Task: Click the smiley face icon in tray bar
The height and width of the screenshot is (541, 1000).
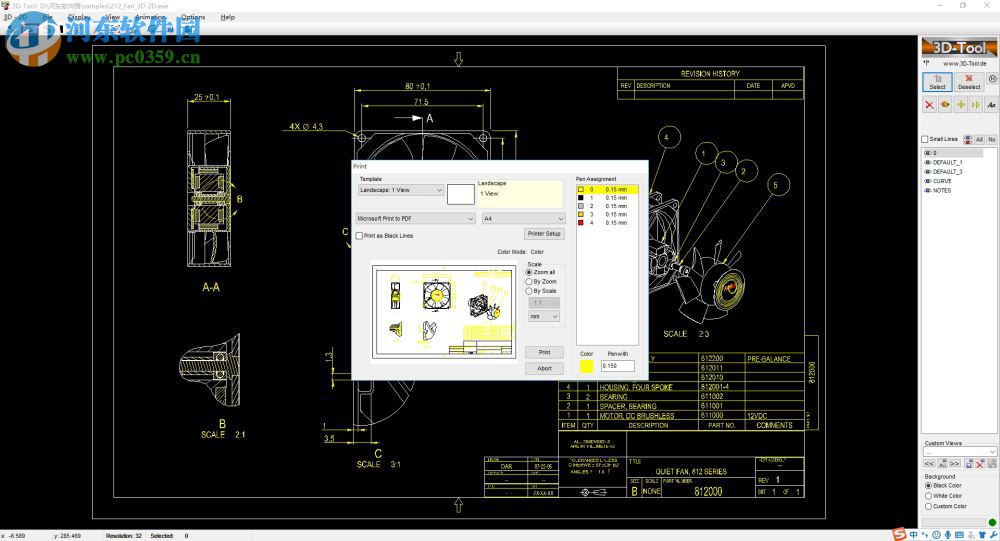Action: (936, 535)
